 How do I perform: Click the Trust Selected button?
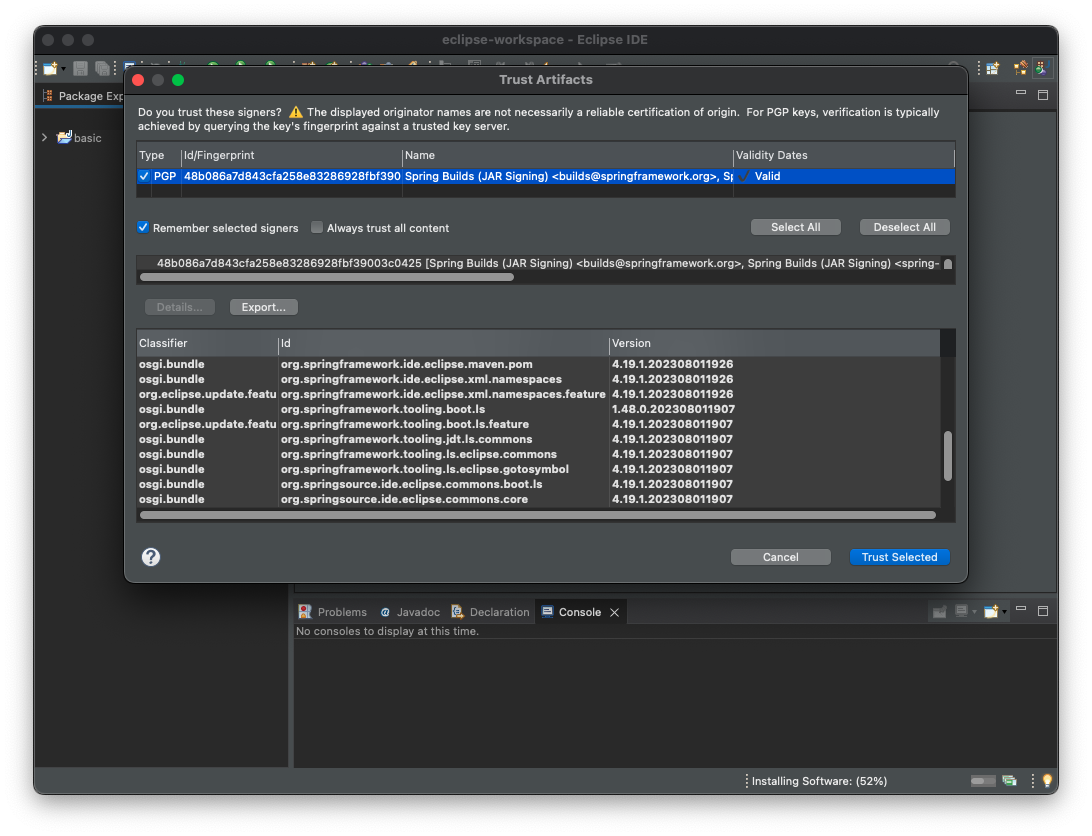(x=900, y=557)
